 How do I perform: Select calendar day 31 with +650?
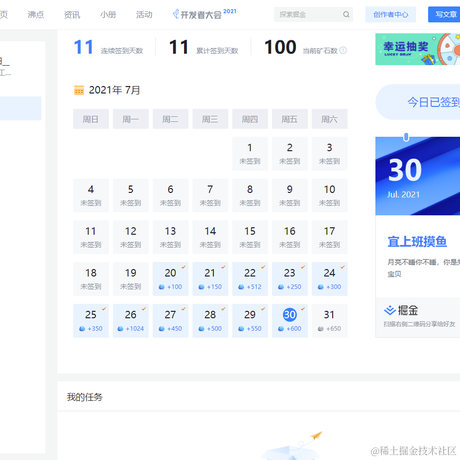[329, 320]
